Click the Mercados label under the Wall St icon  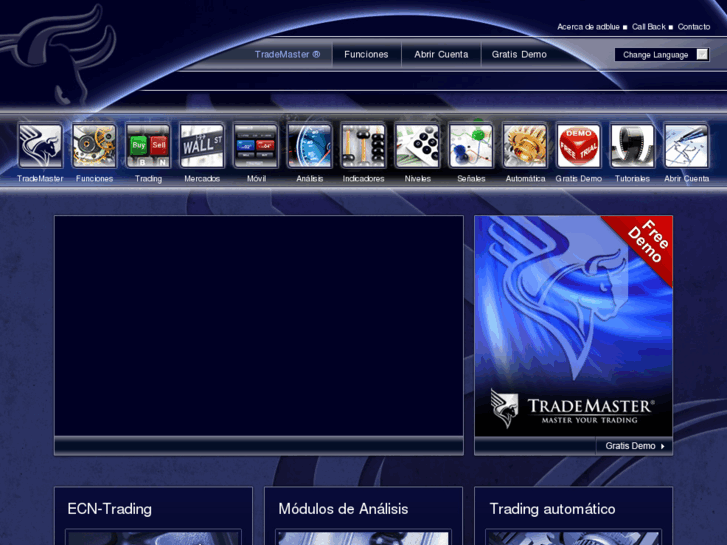click(202, 179)
